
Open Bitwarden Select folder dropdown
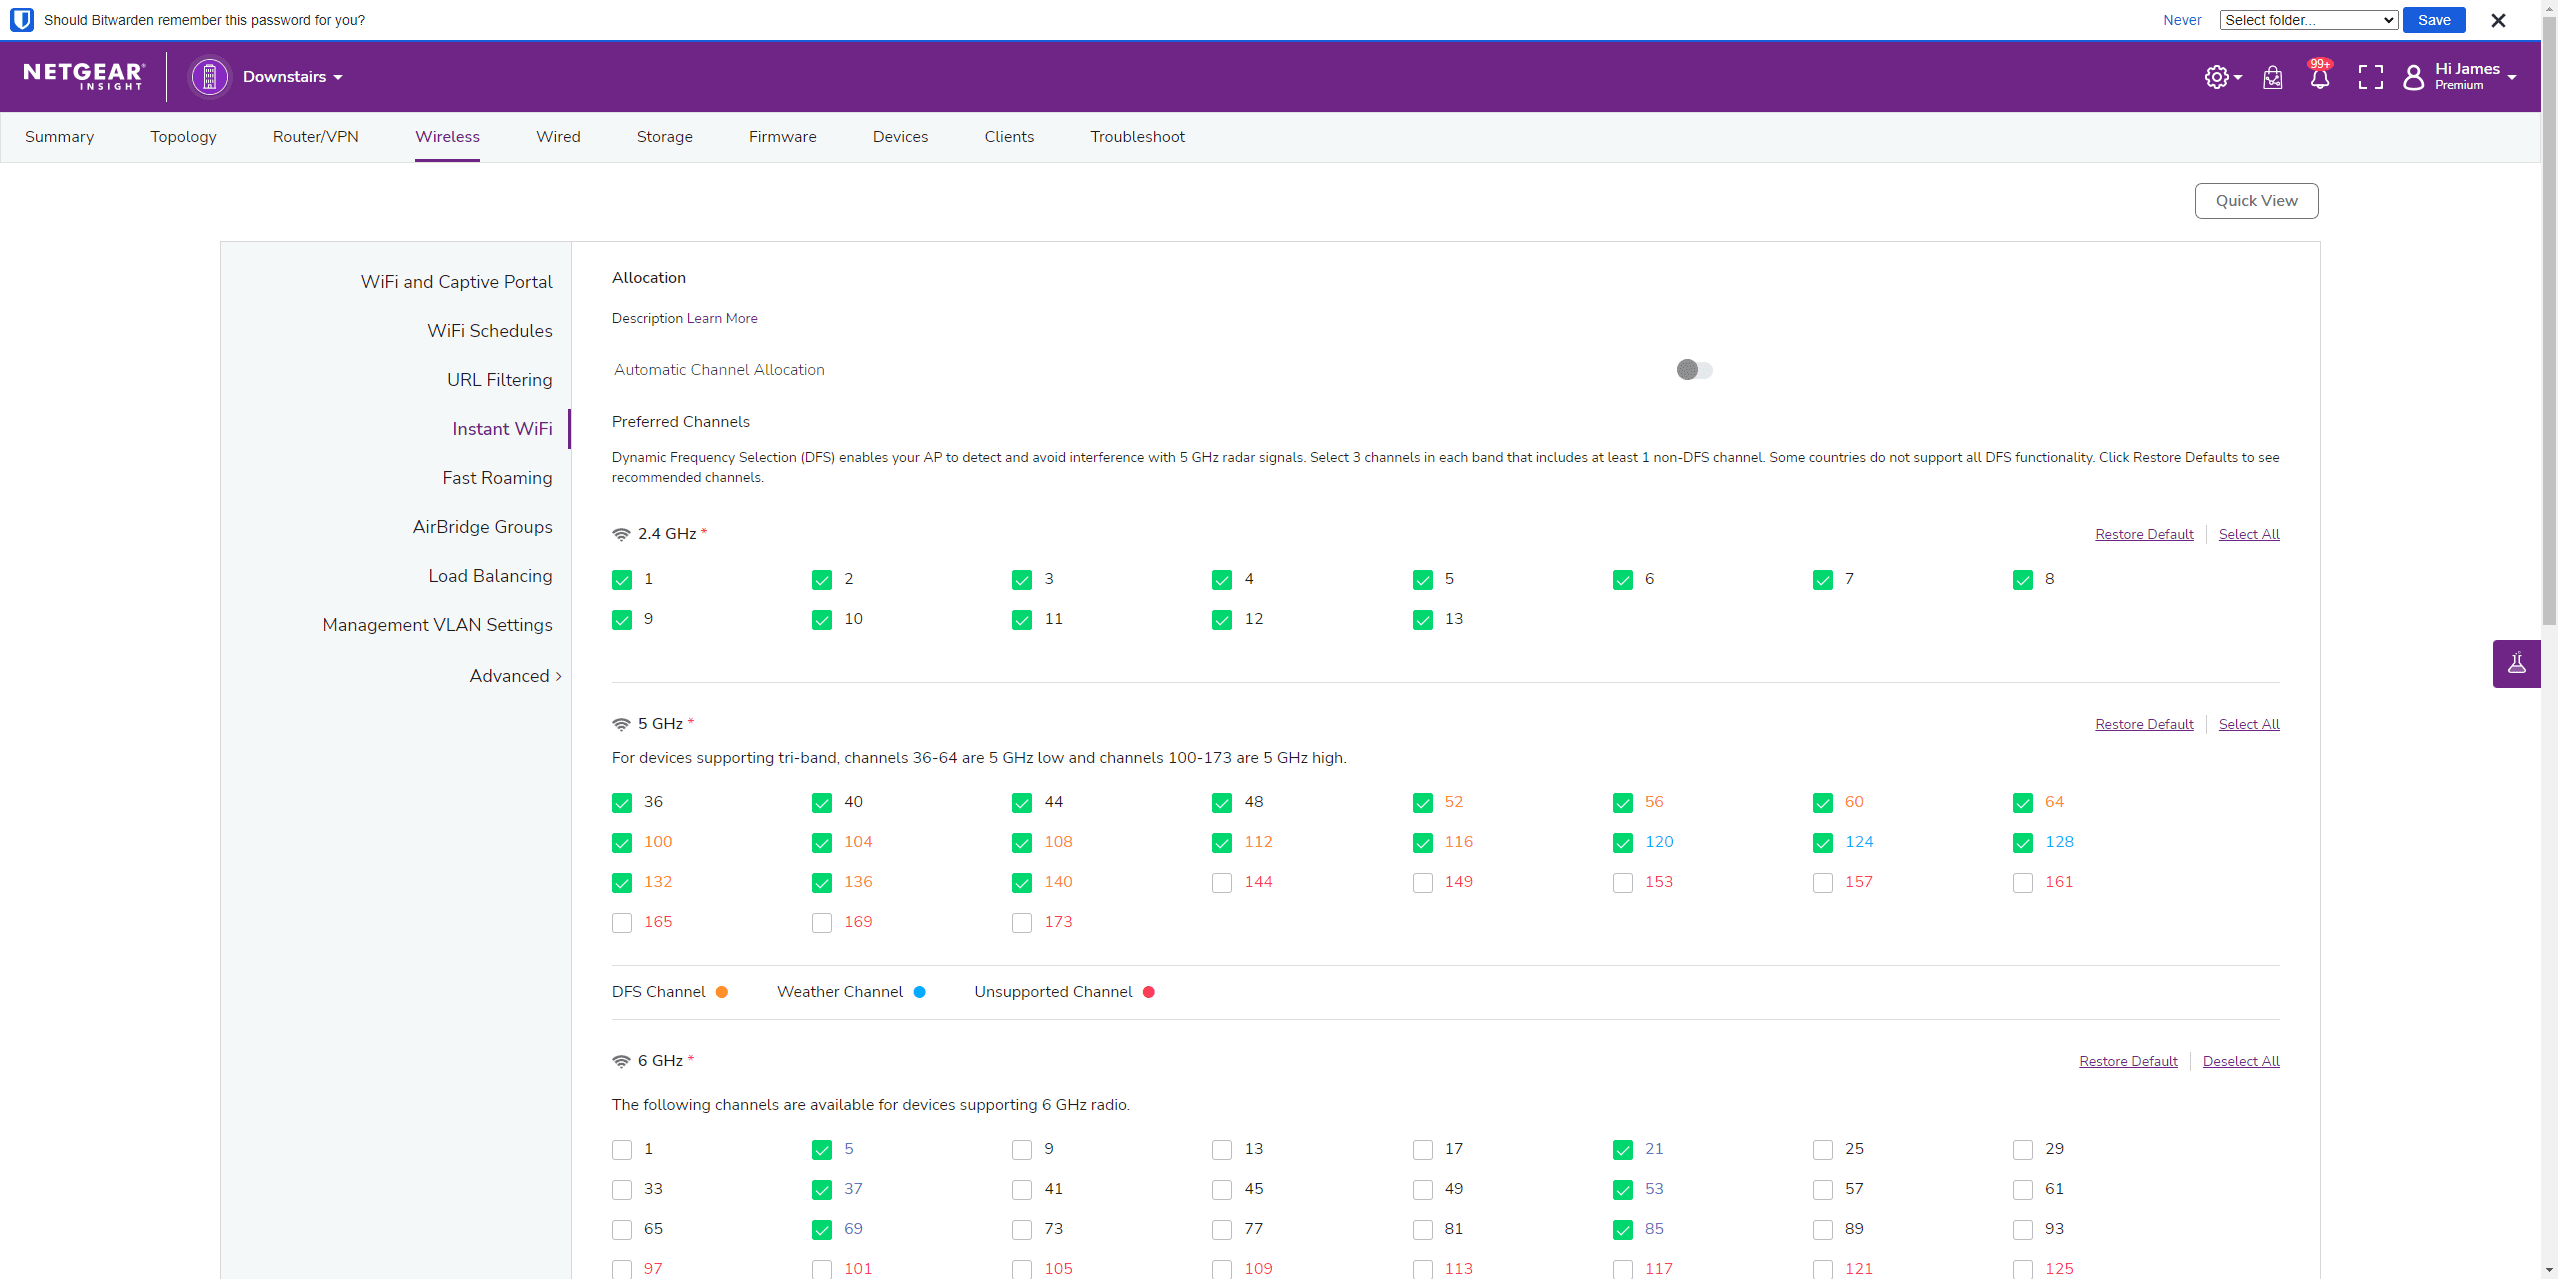2308,20
